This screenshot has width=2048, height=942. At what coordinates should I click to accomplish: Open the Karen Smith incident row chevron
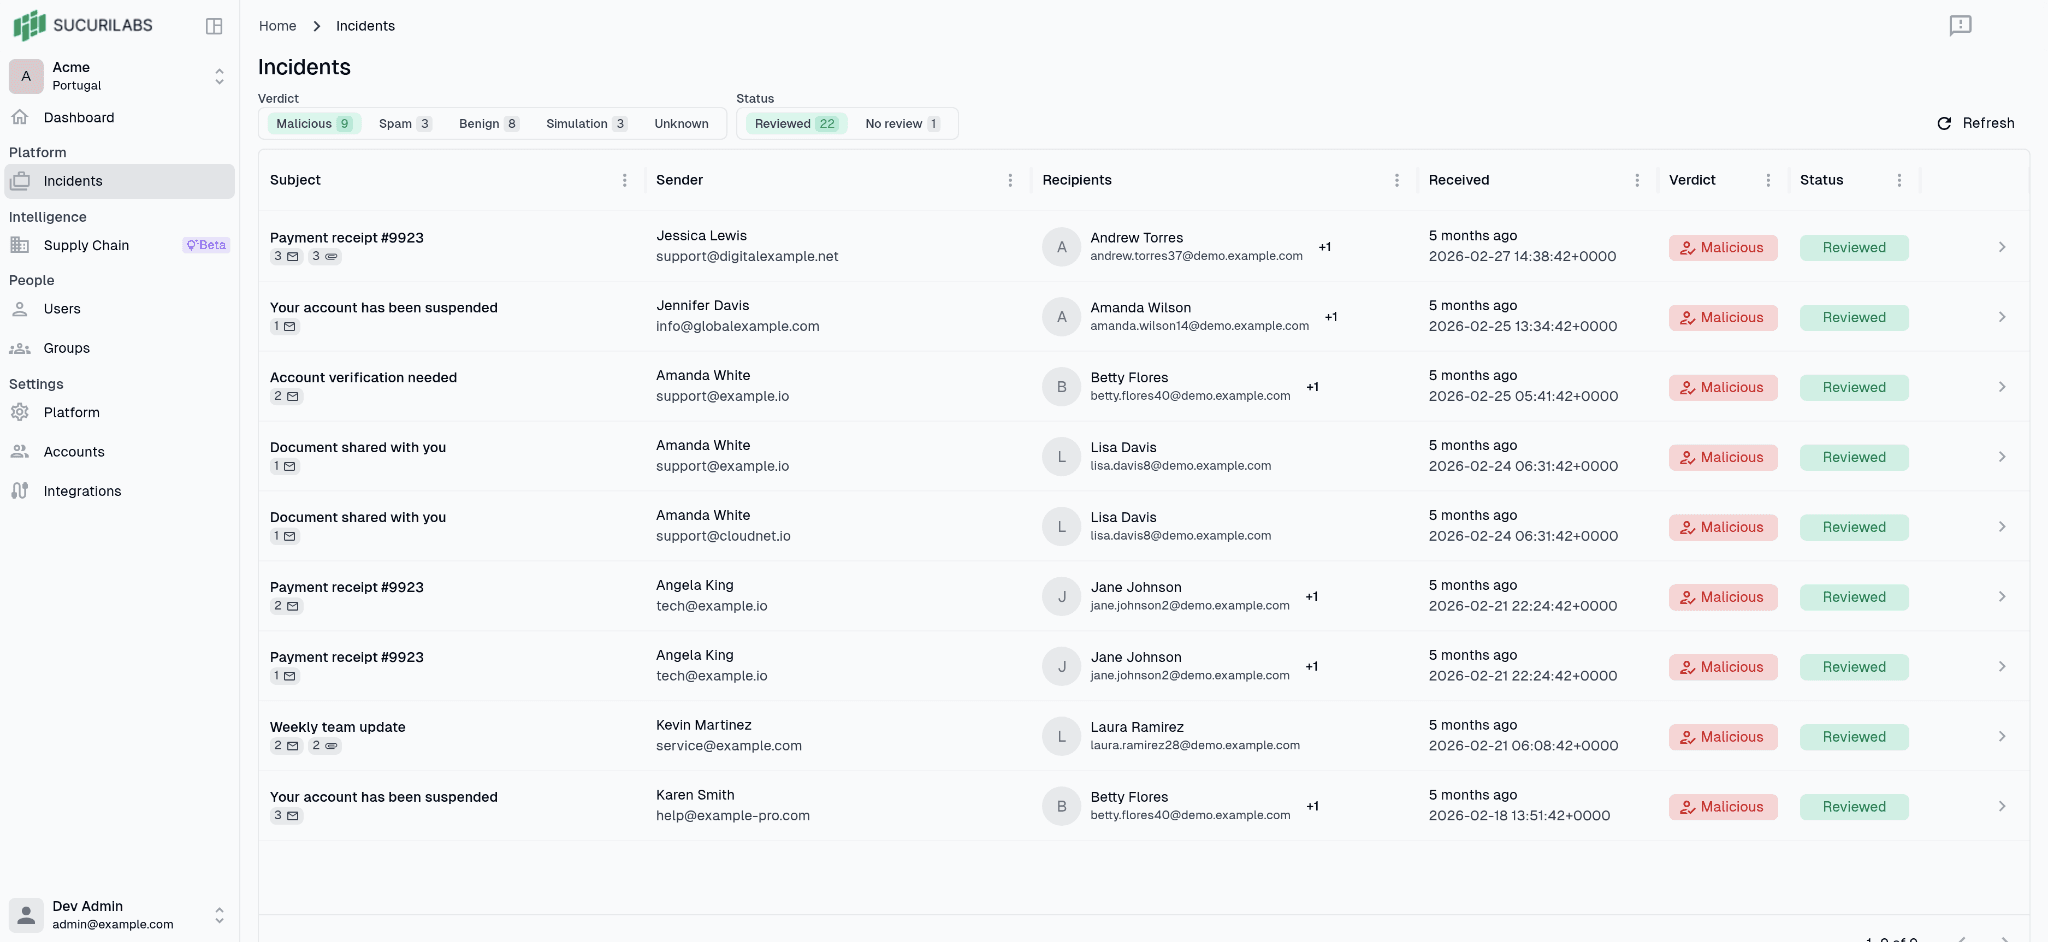click(x=2002, y=807)
